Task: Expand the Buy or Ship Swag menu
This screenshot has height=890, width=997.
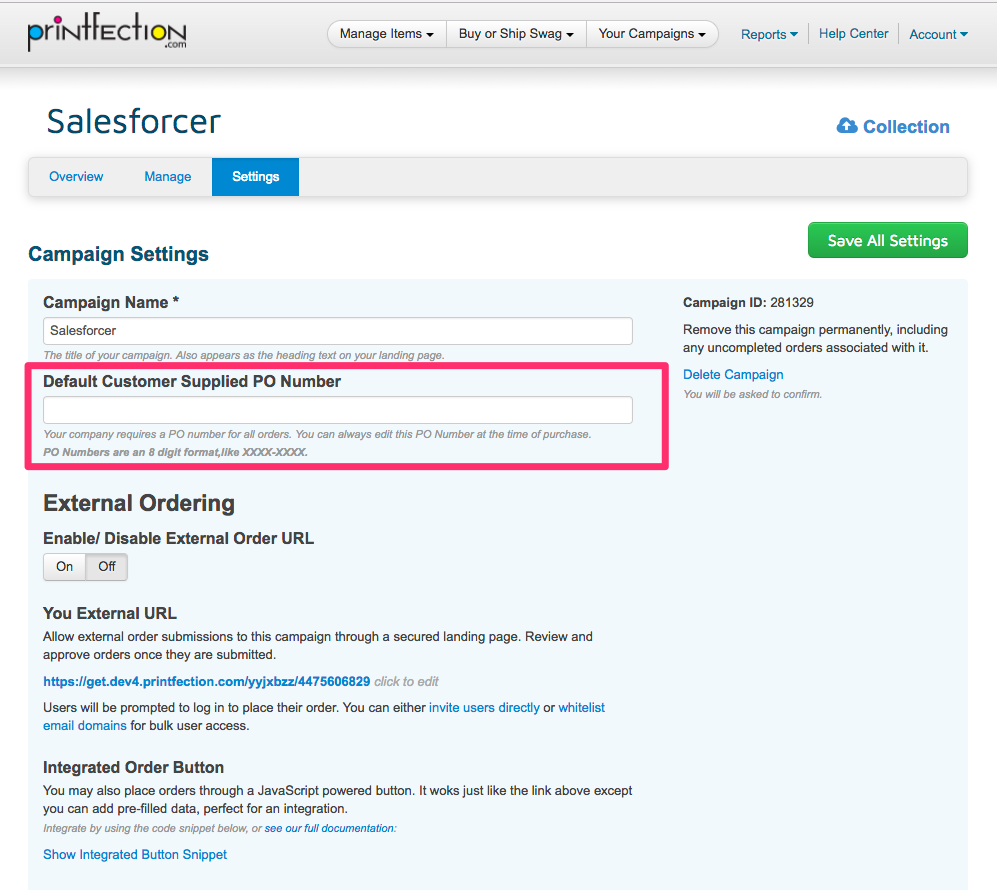Action: 516,34
